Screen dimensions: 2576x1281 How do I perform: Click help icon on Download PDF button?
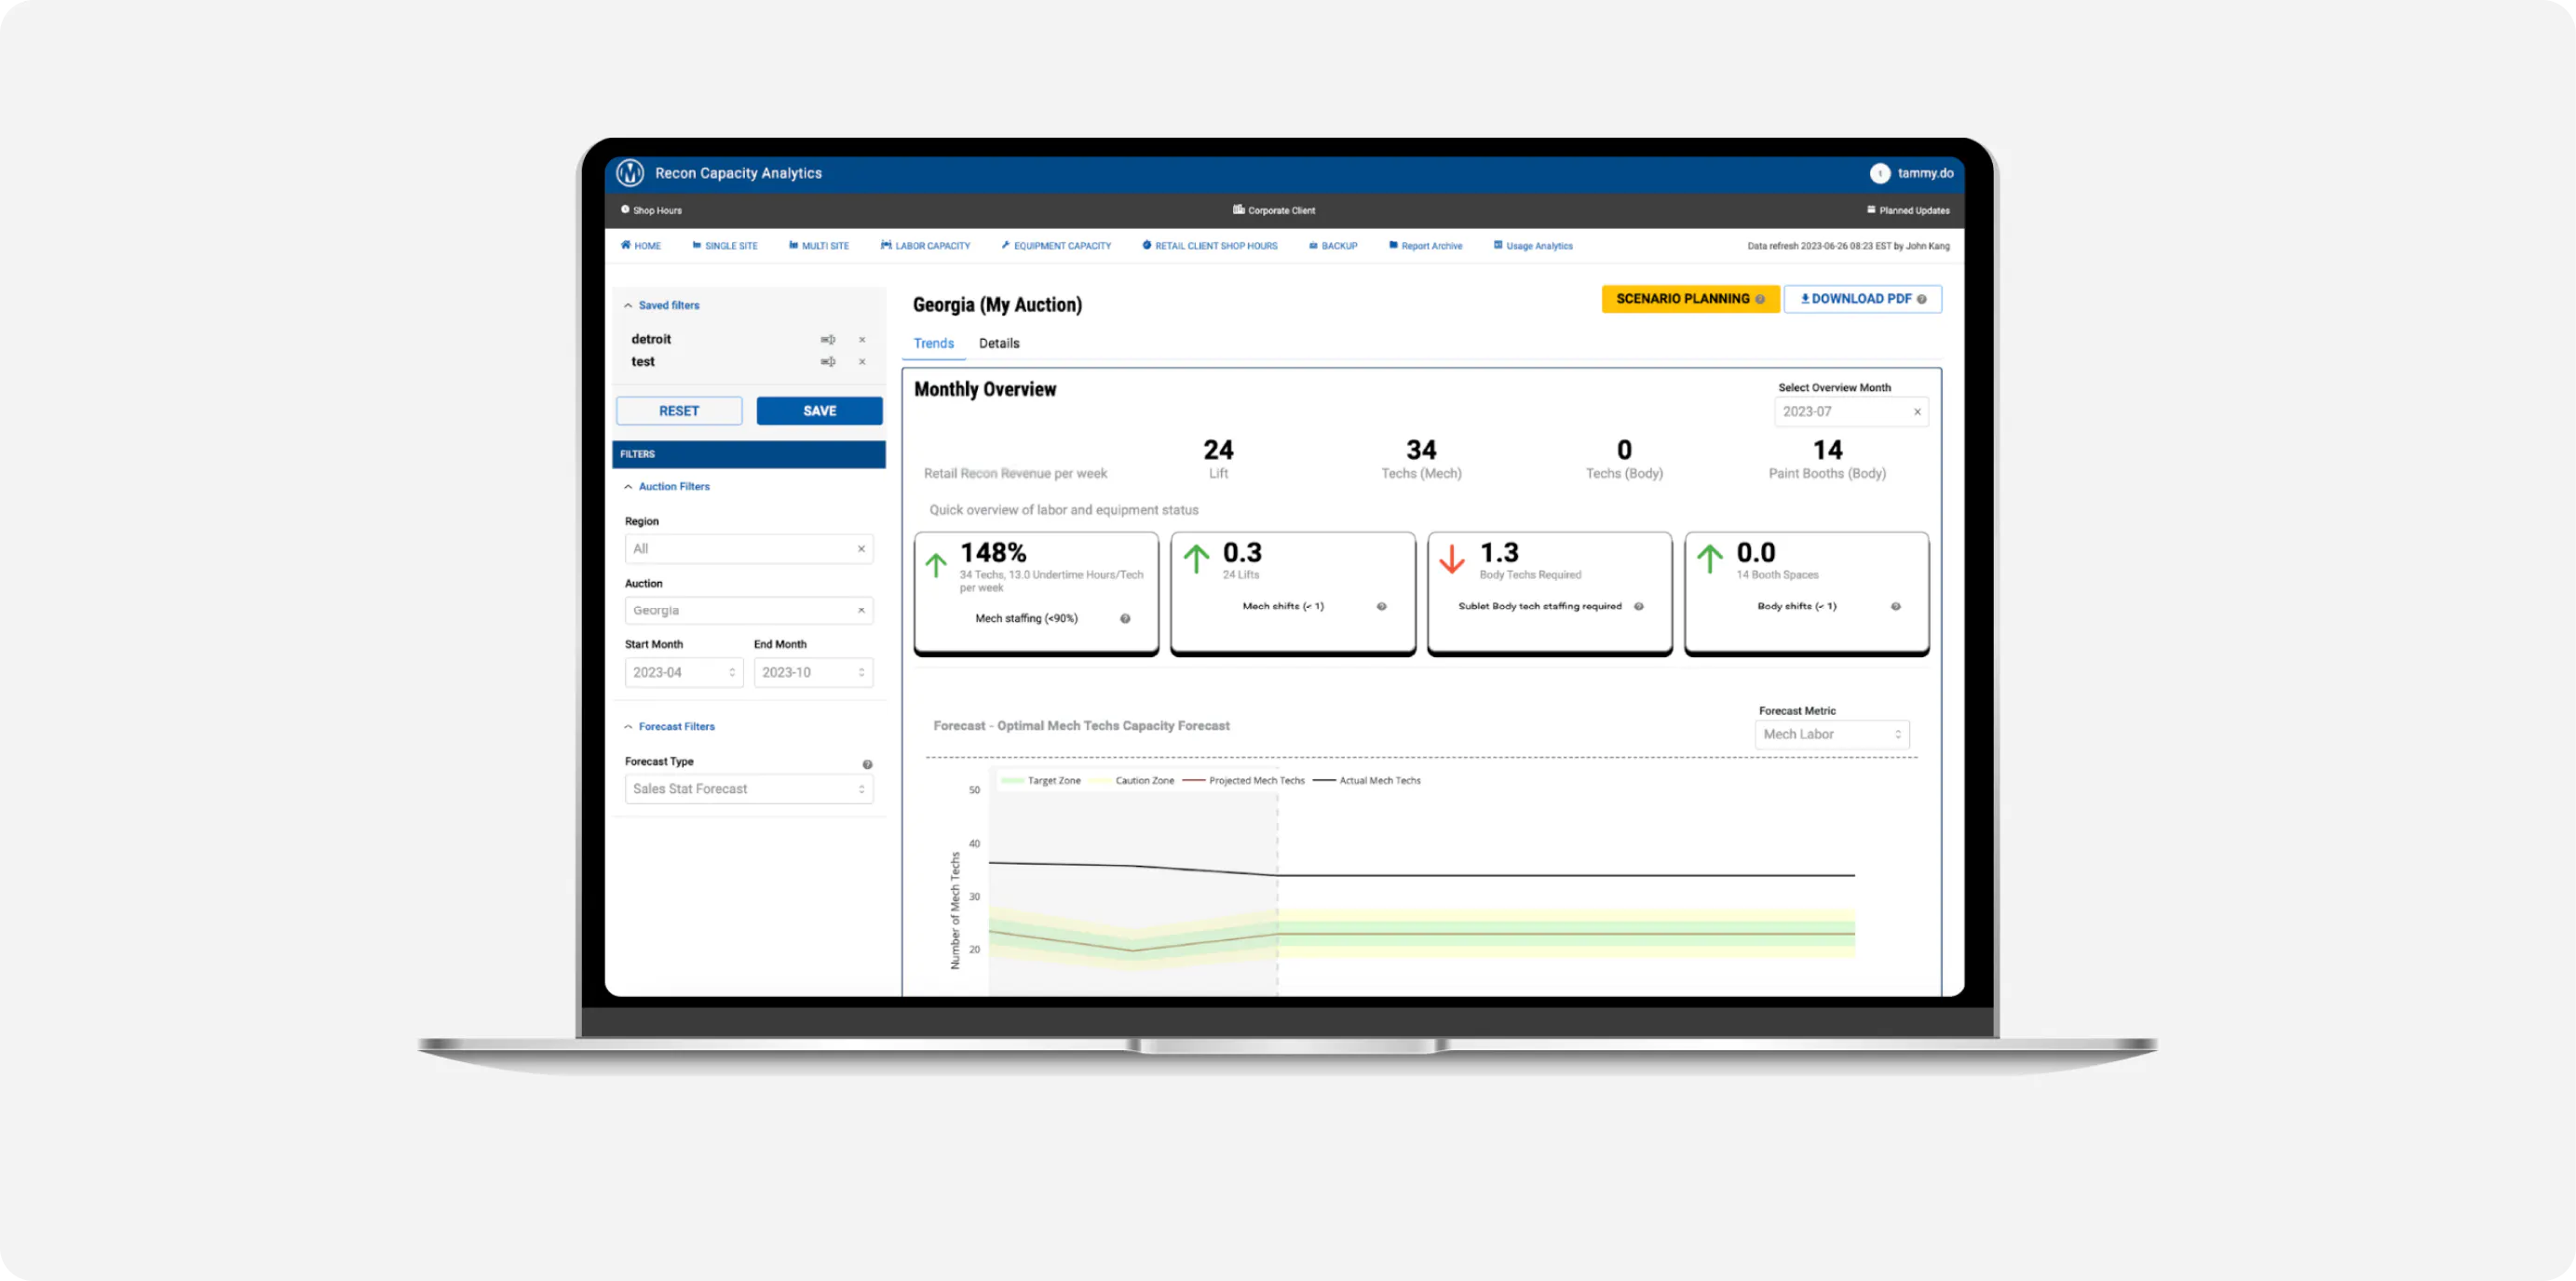pos(1921,300)
